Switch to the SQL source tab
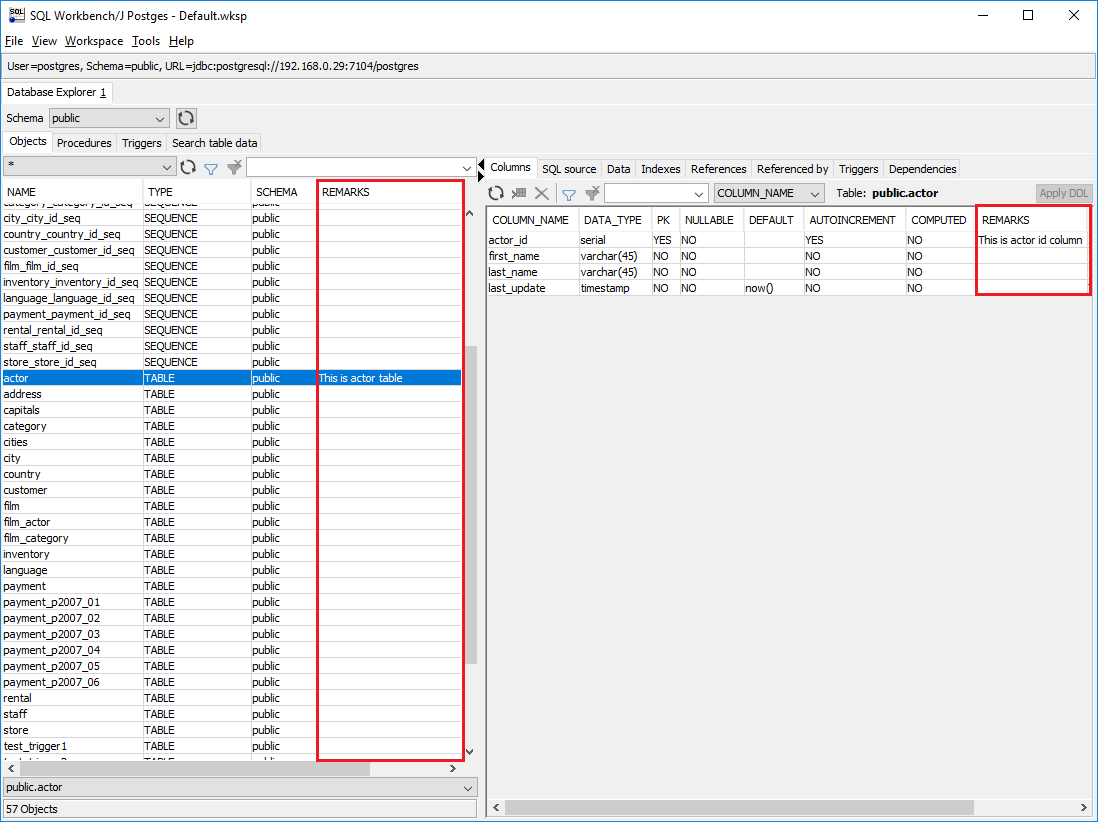 569,169
